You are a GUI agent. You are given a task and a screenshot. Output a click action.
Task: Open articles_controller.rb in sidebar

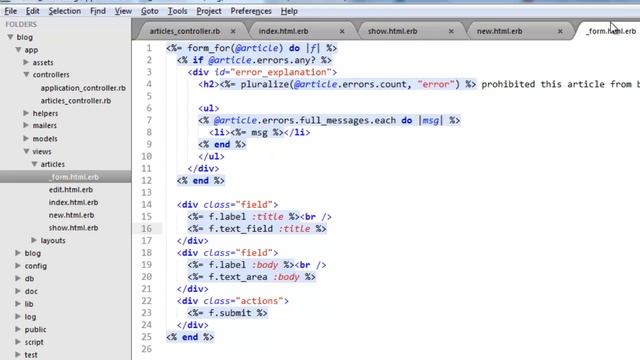[76, 100]
